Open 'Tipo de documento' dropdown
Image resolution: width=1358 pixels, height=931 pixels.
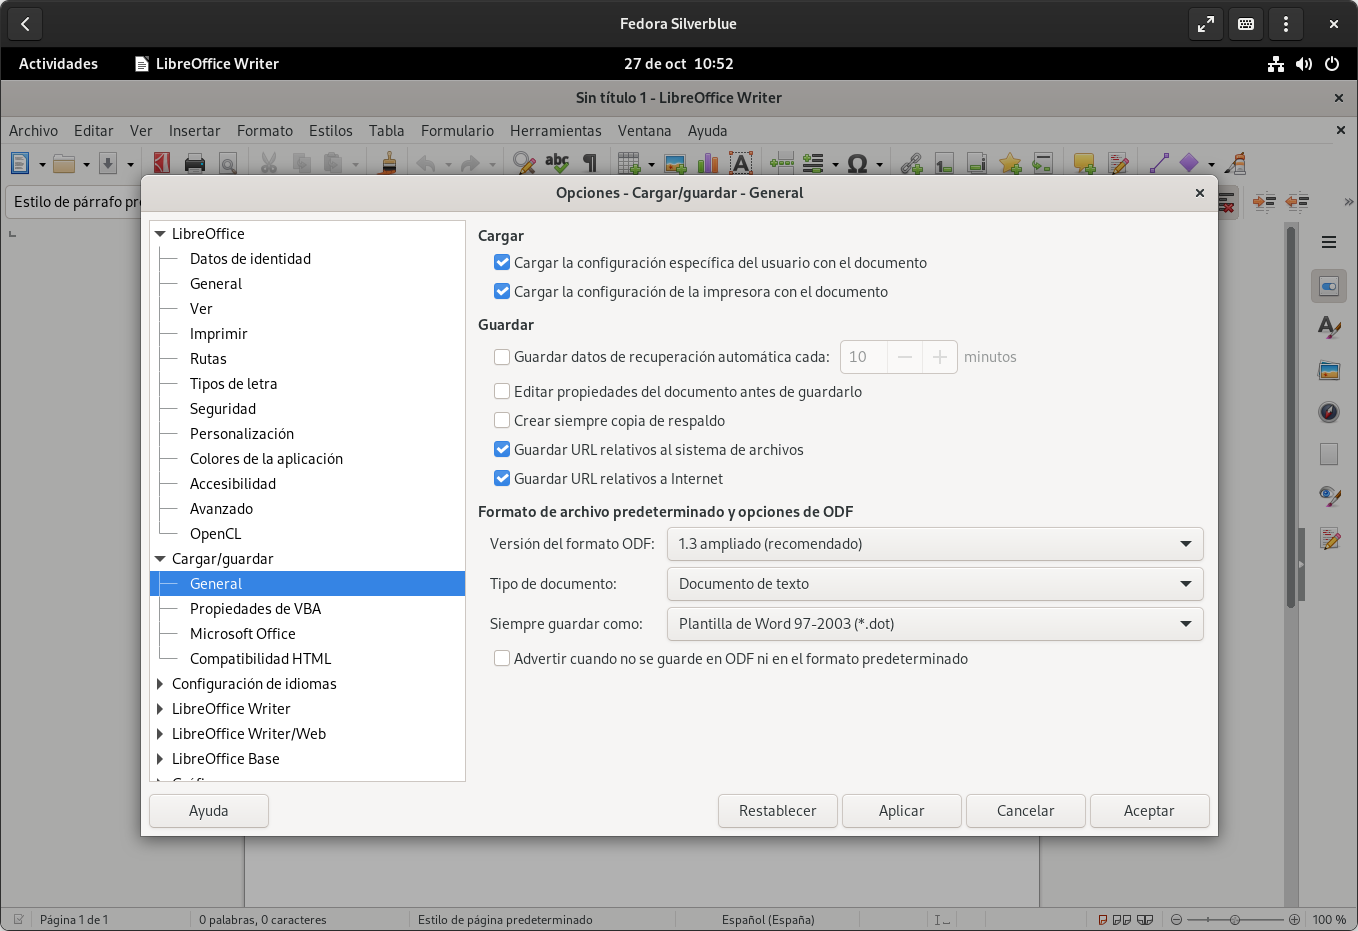[934, 584]
